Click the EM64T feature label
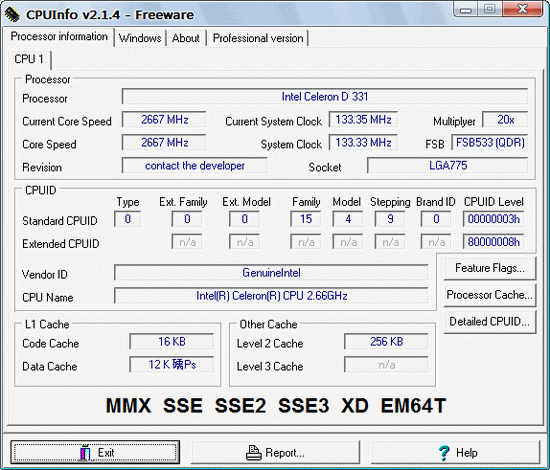This screenshot has height=470, width=550. (x=413, y=405)
